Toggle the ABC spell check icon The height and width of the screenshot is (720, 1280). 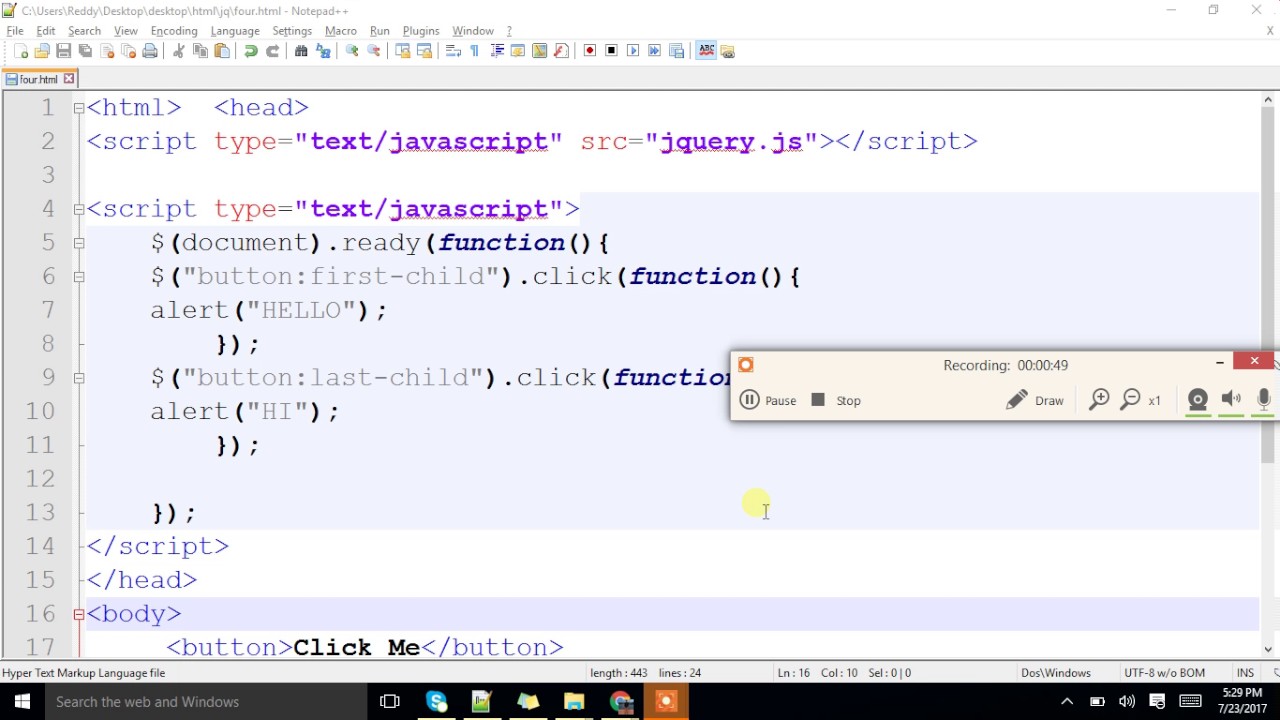tap(706, 51)
